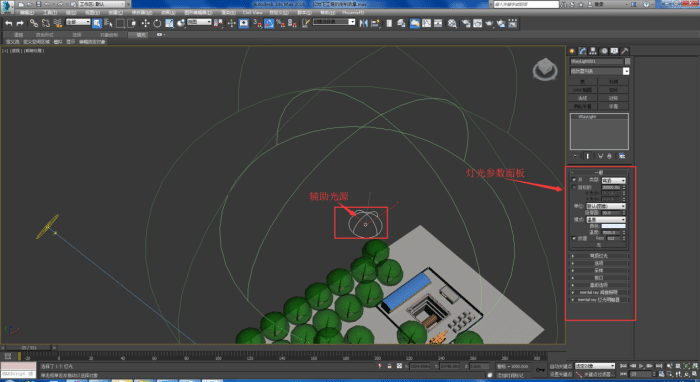Image resolution: width=700 pixels, height=382 pixels.
Task: Activate the Select and Scale tool
Action: coord(169,23)
